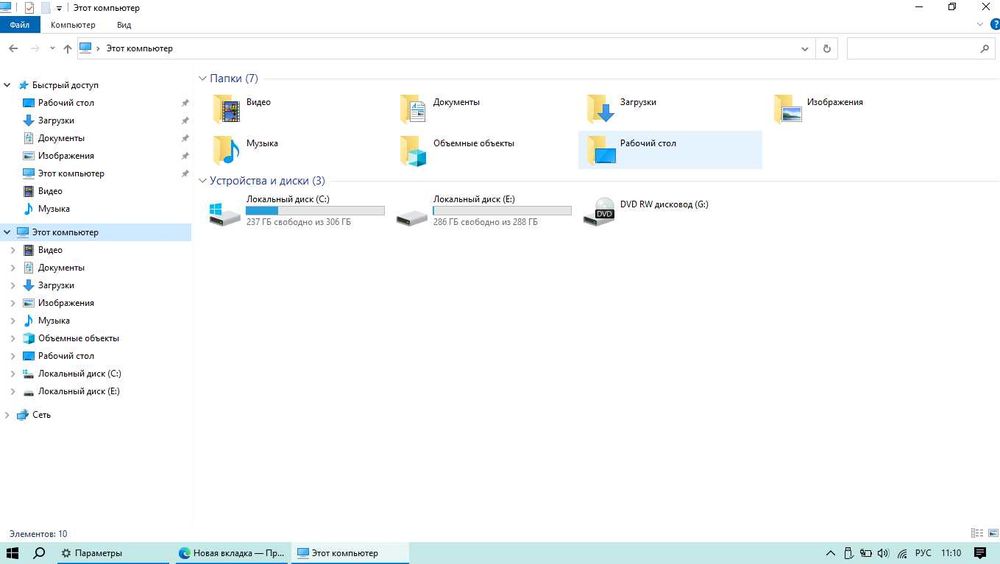Screen dimensions: 1000x564
Task: Click the C: drive usage bar
Action: click(315, 211)
